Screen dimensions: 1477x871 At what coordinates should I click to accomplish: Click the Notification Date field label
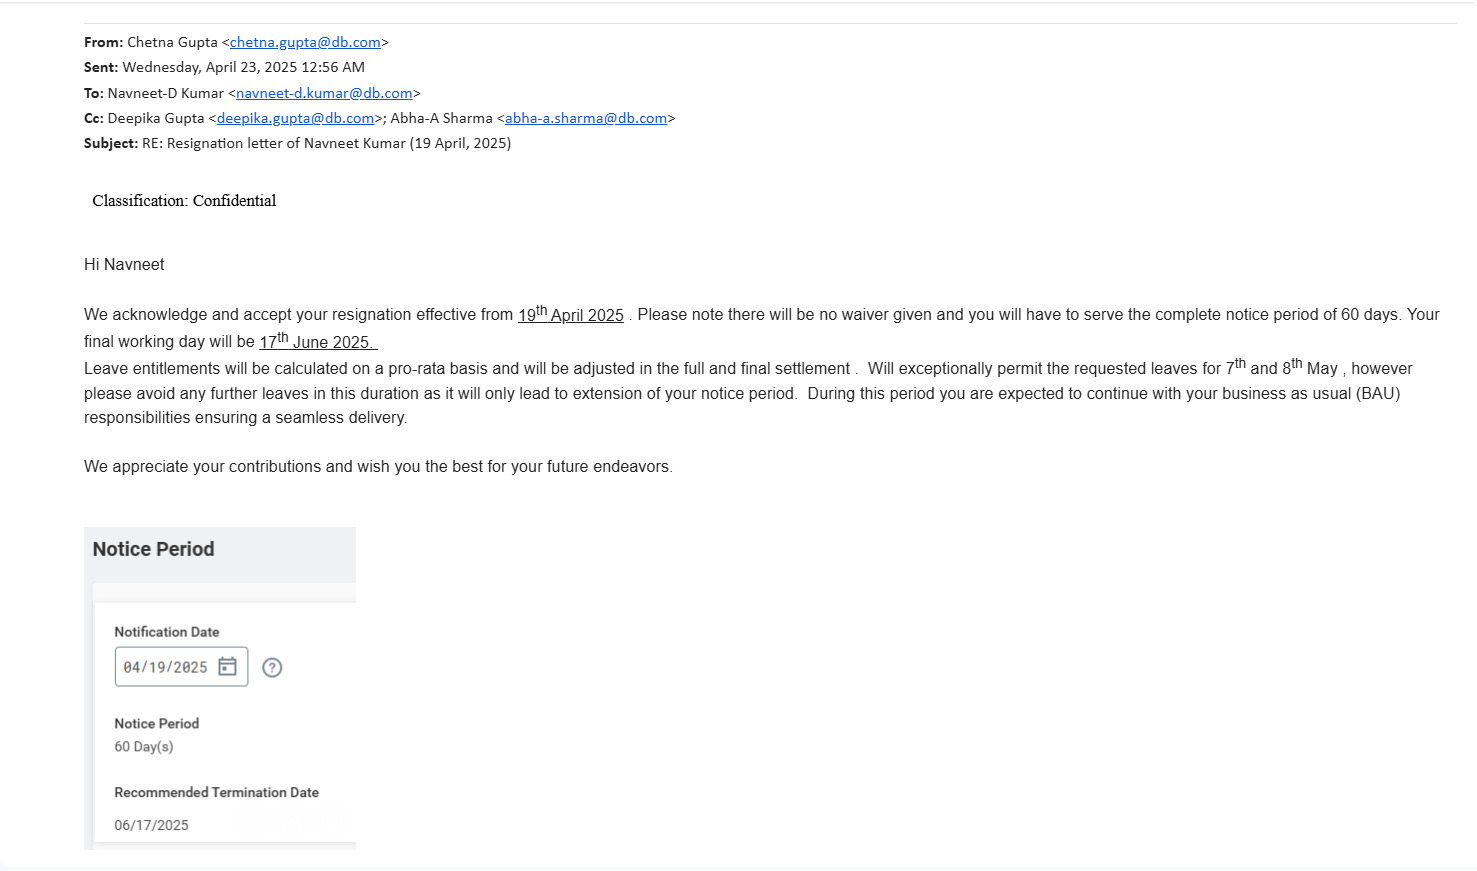(x=167, y=632)
